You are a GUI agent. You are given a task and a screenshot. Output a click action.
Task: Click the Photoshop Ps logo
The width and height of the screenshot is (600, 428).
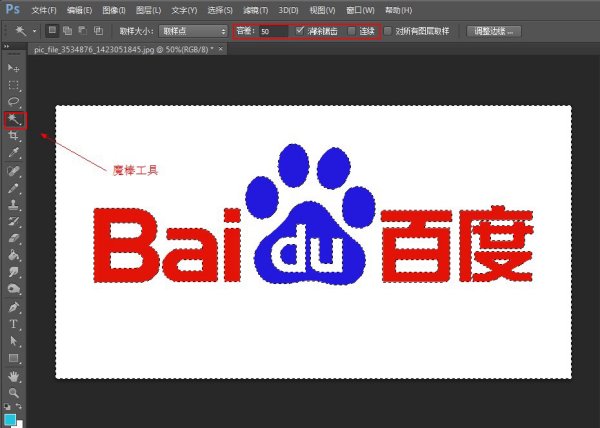click(x=13, y=8)
